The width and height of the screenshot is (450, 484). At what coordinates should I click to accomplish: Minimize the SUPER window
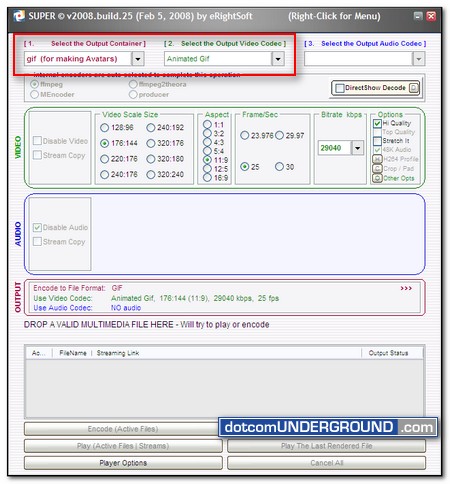tap(418, 16)
